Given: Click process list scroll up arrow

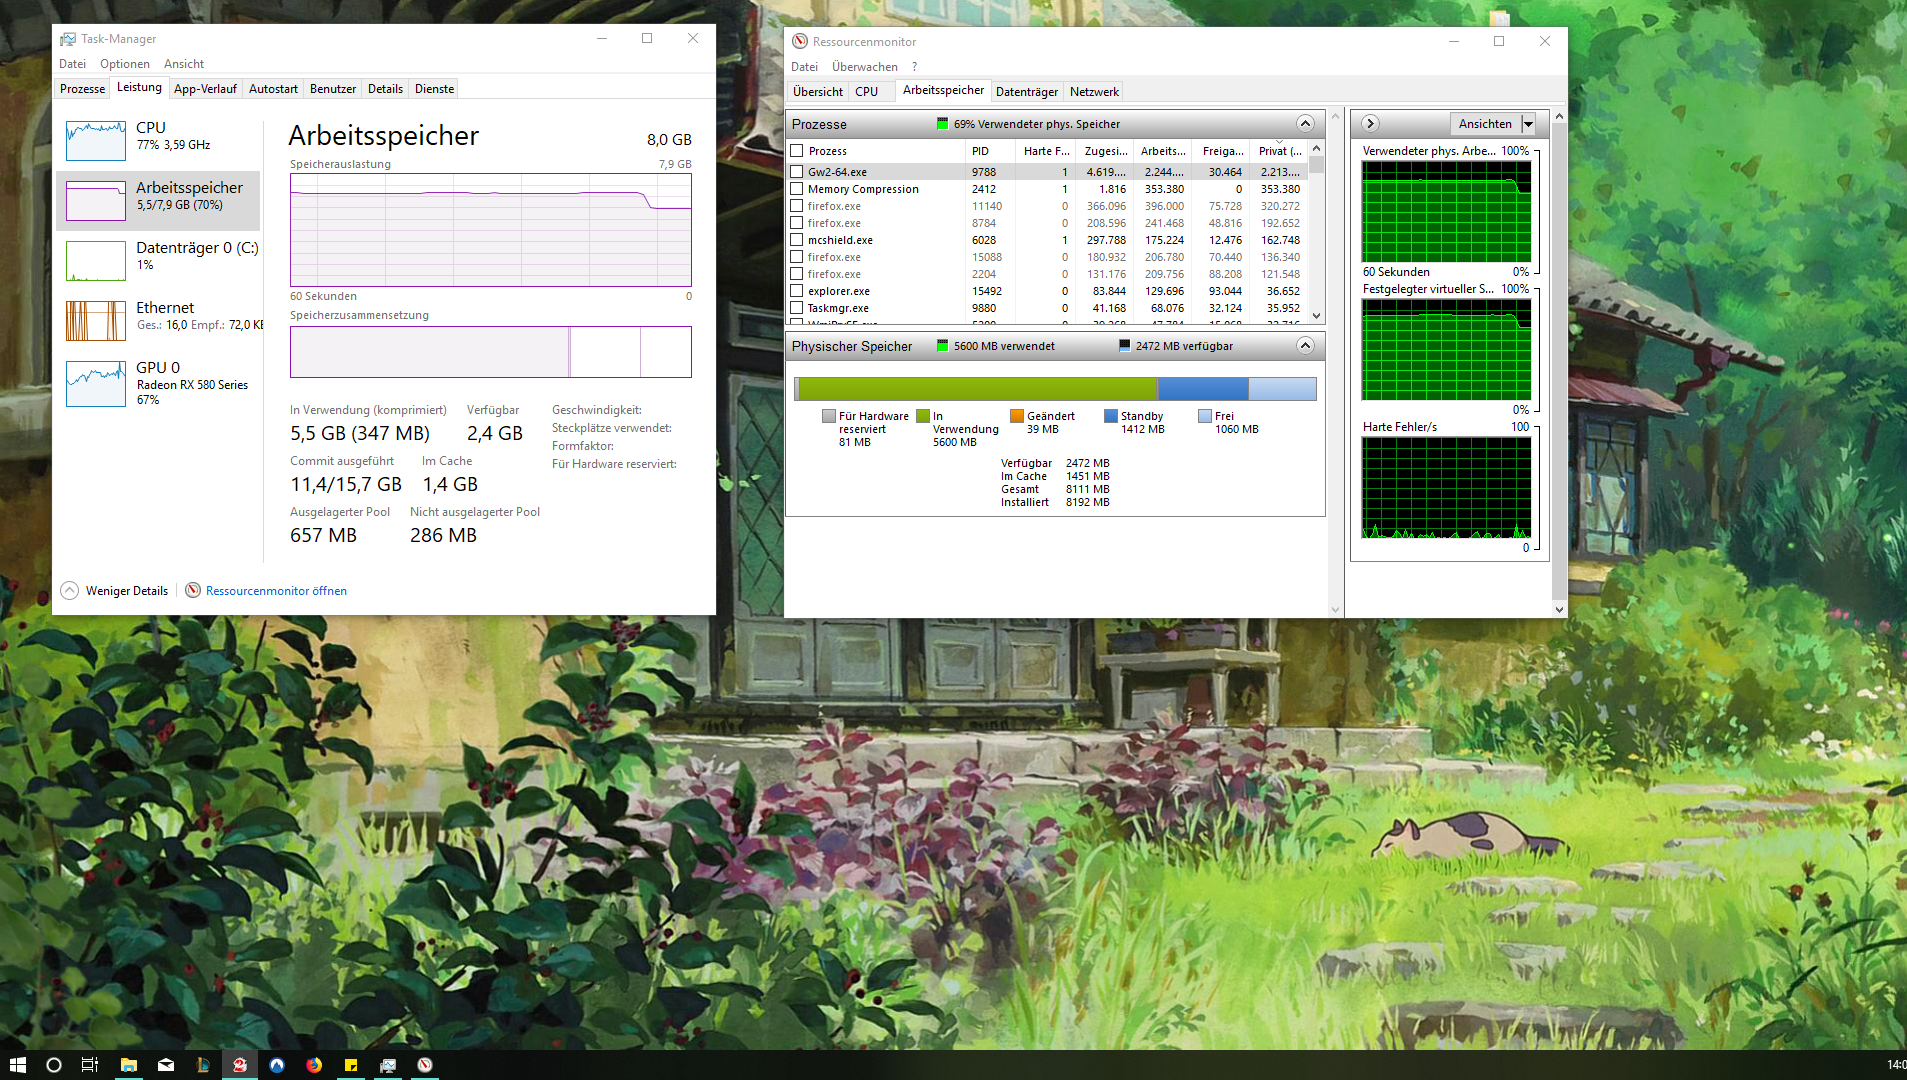Looking at the screenshot, I should 1317,149.
